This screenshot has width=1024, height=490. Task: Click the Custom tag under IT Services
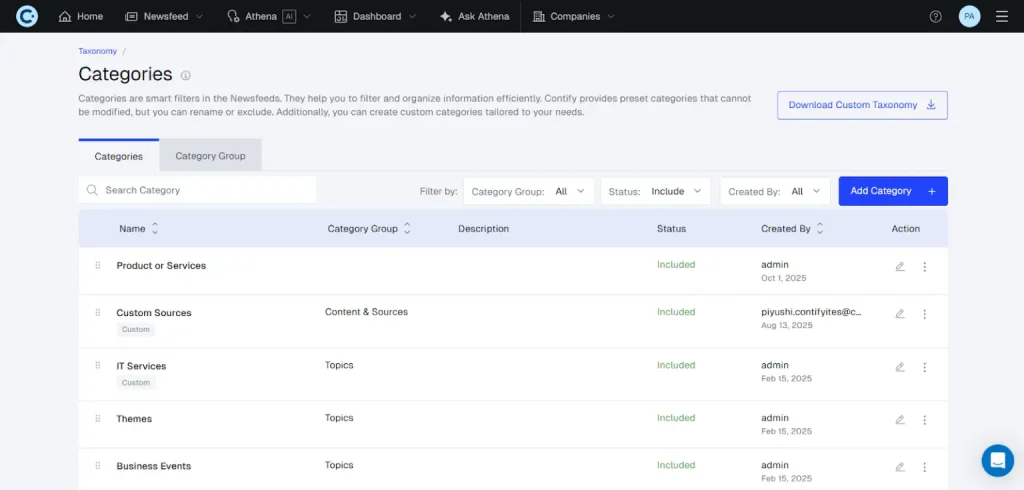point(136,383)
